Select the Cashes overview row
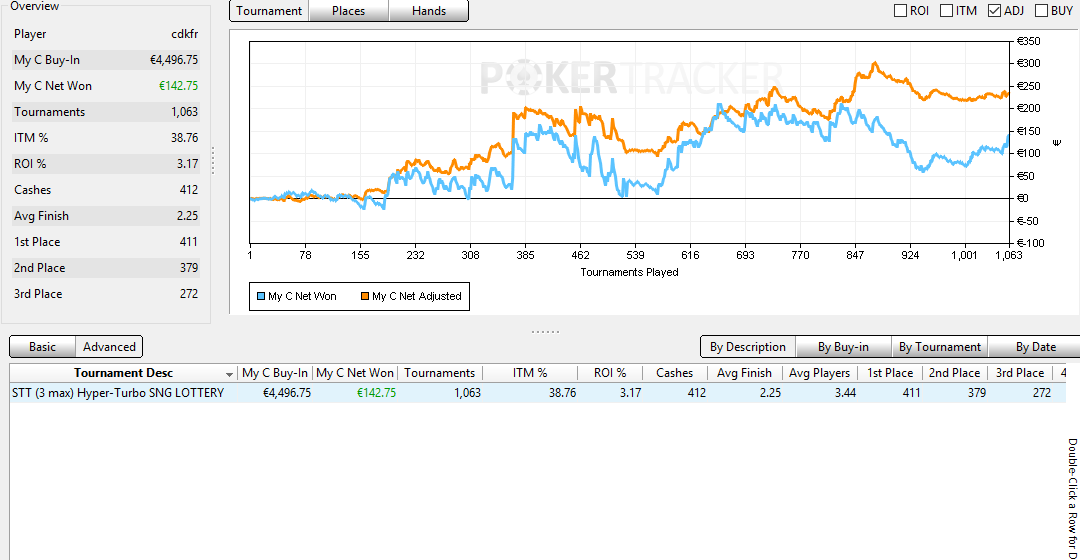This screenshot has width=1080, height=560. click(106, 189)
